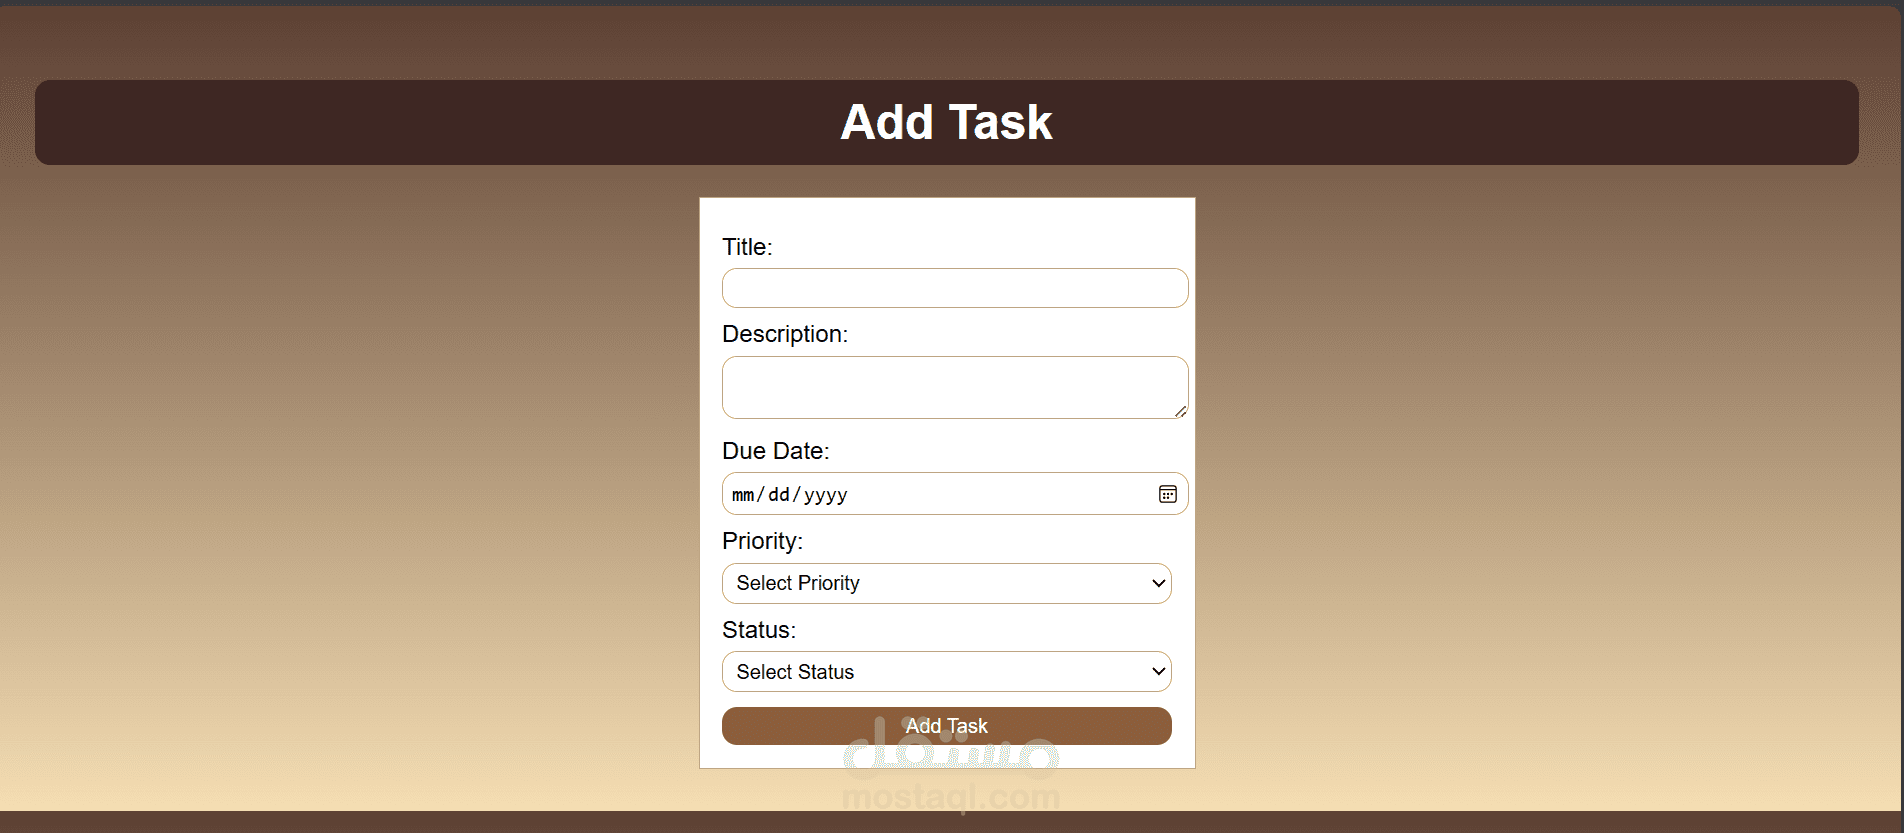The height and width of the screenshot is (833, 1904).
Task: Click the 'Title:' label
Action: pos(747,247)
